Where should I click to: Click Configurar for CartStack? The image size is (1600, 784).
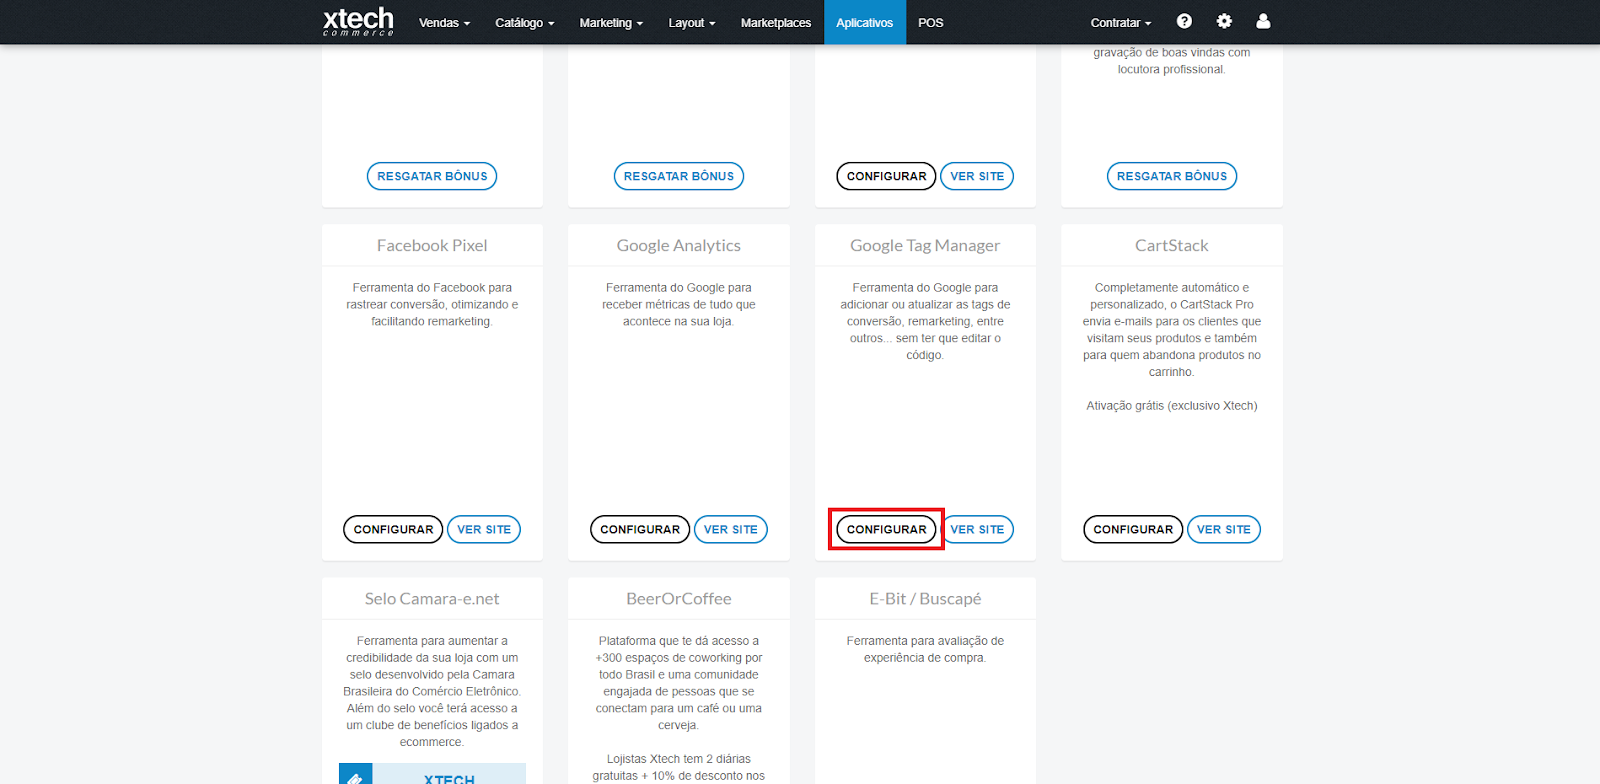pyautogui.click(x=1133, y=529)
